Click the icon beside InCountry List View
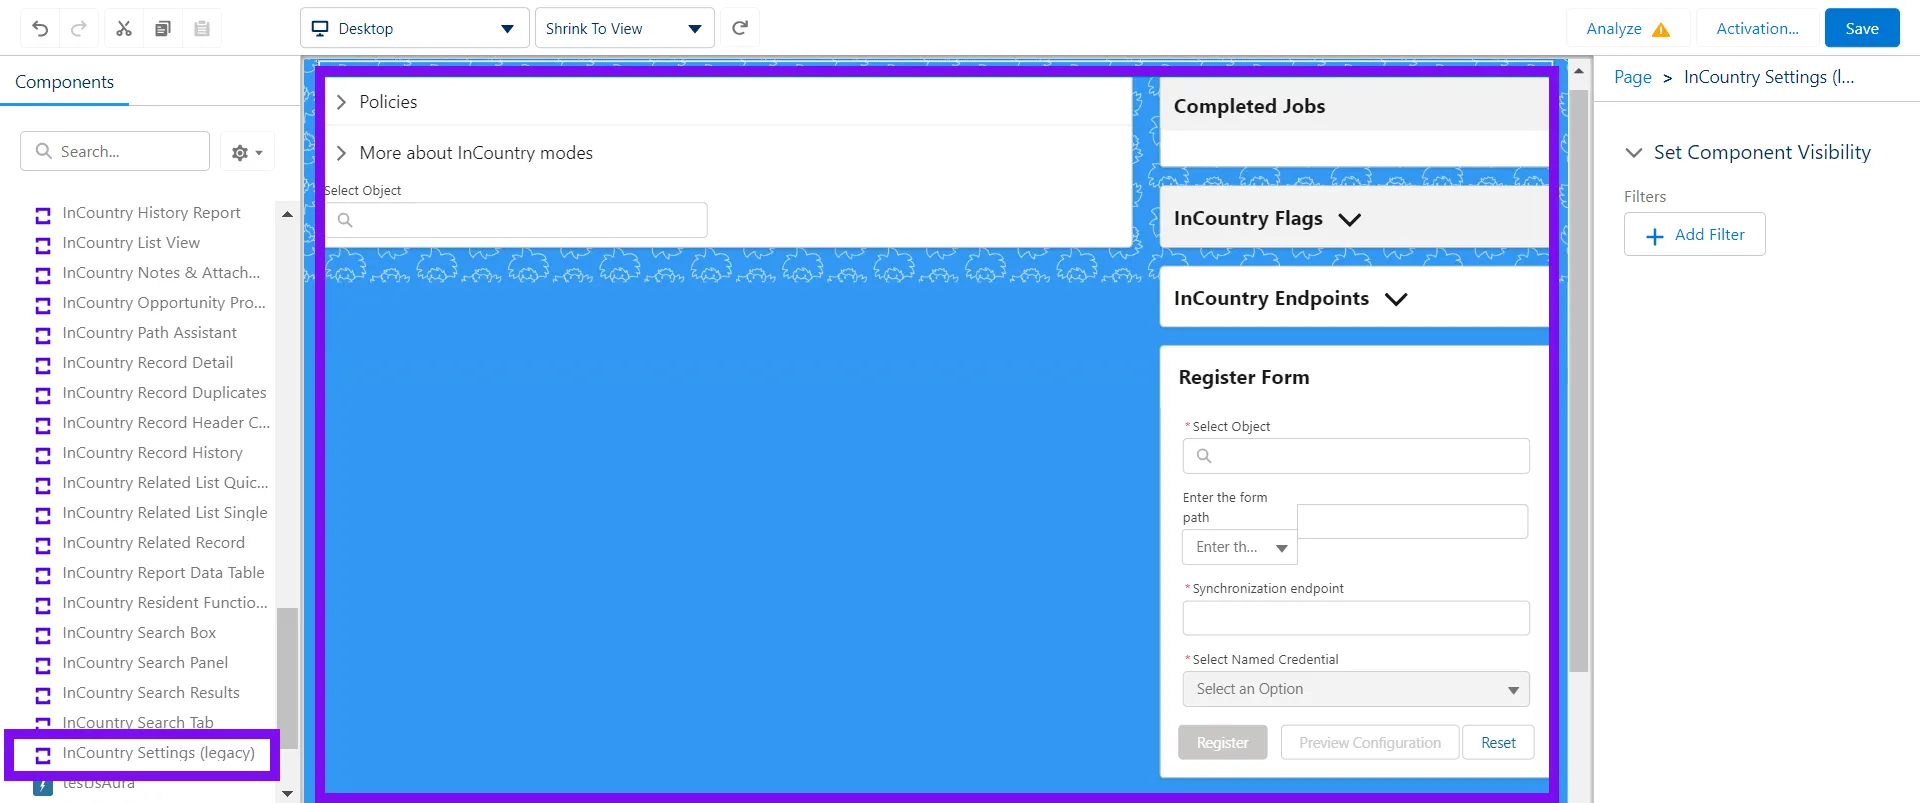 [43, 244]
